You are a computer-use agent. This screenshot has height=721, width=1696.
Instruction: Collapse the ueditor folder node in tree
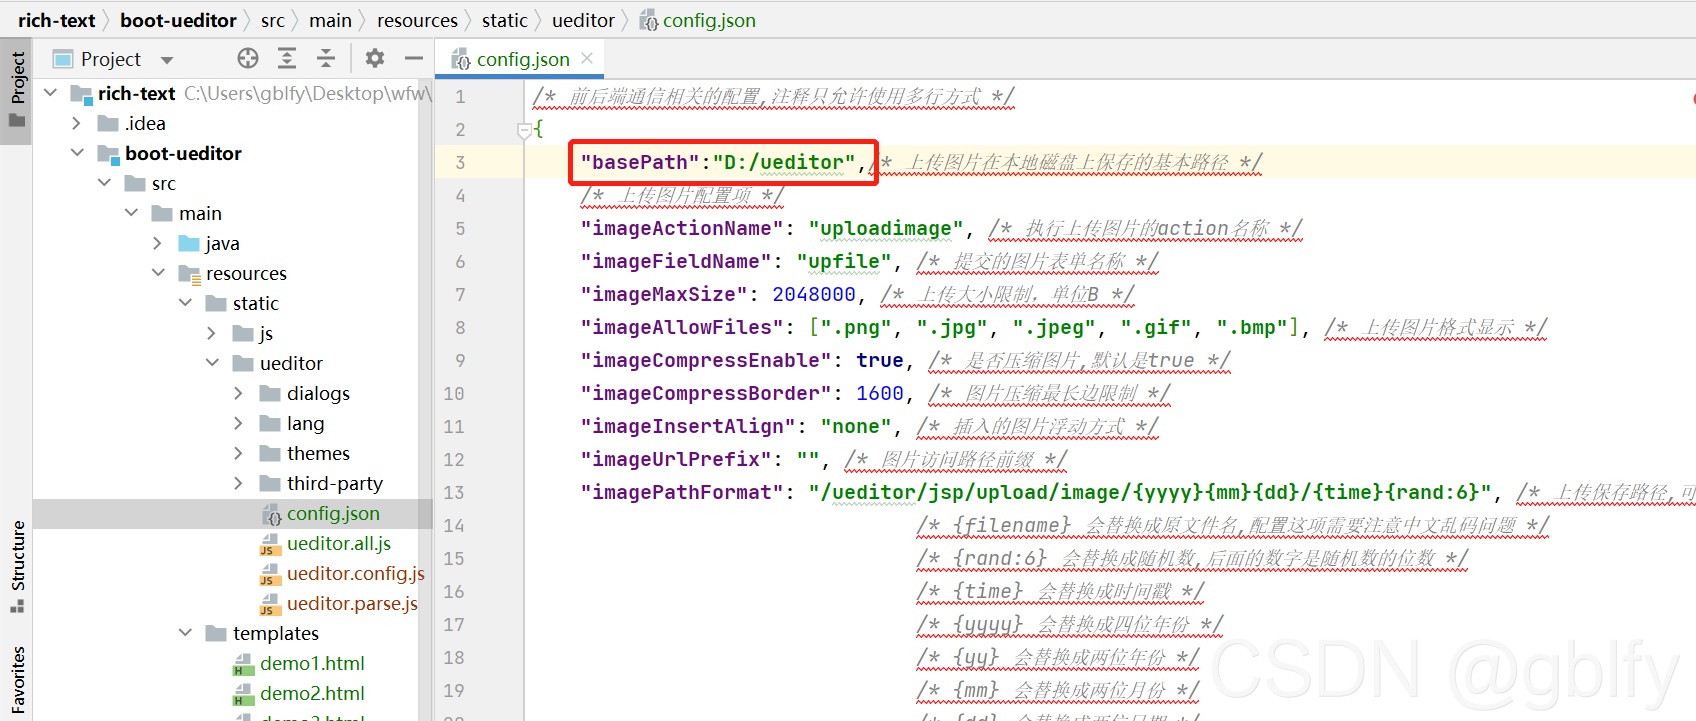coord(212,363)
